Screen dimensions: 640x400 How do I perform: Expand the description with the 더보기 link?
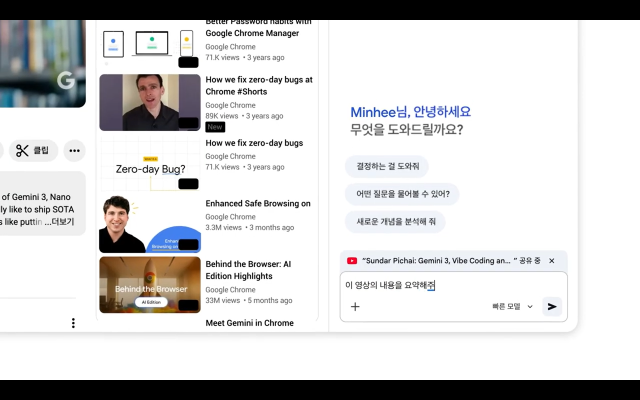63,222
